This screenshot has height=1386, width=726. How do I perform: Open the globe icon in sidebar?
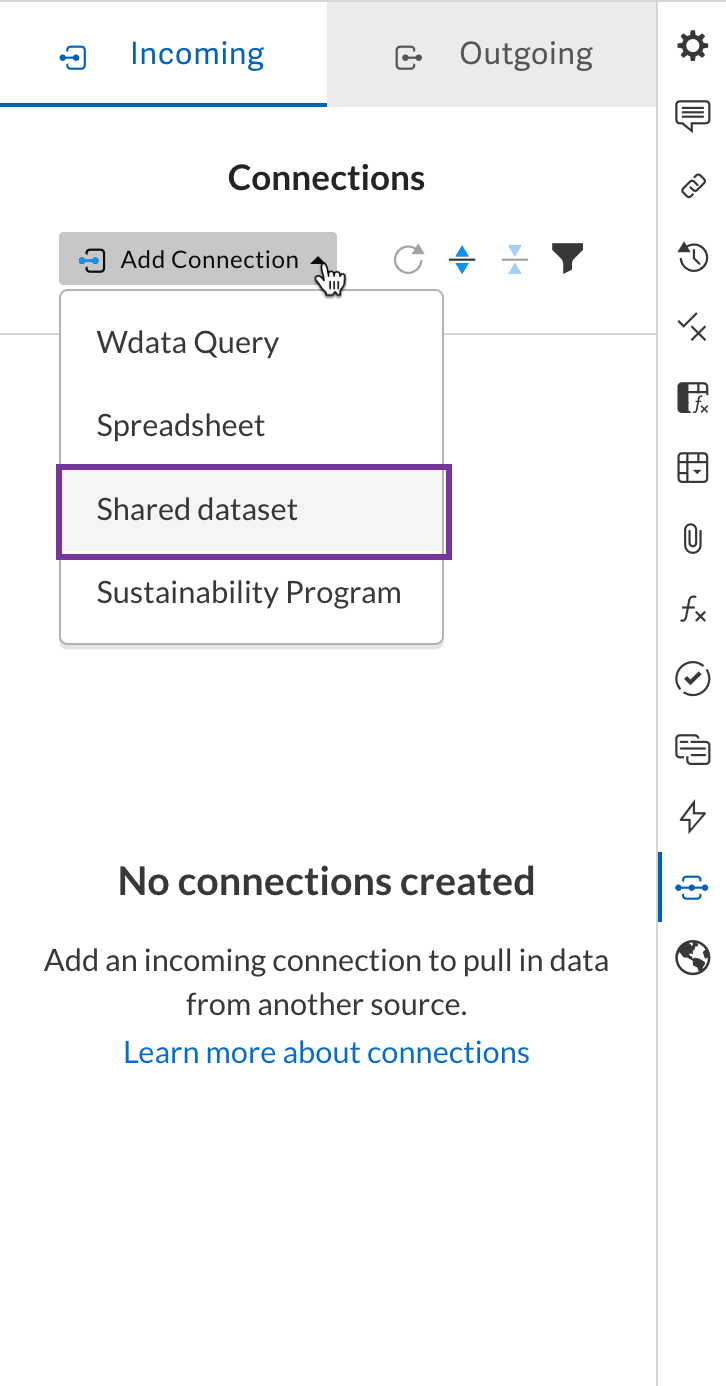[x=692, y=957]
